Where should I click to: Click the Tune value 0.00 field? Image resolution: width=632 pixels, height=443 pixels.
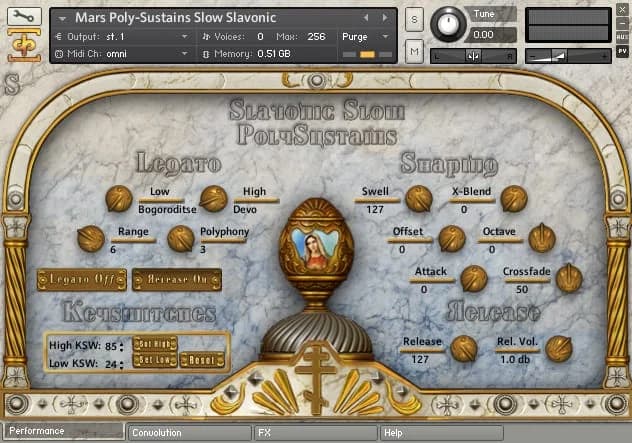tap(491, 35)
